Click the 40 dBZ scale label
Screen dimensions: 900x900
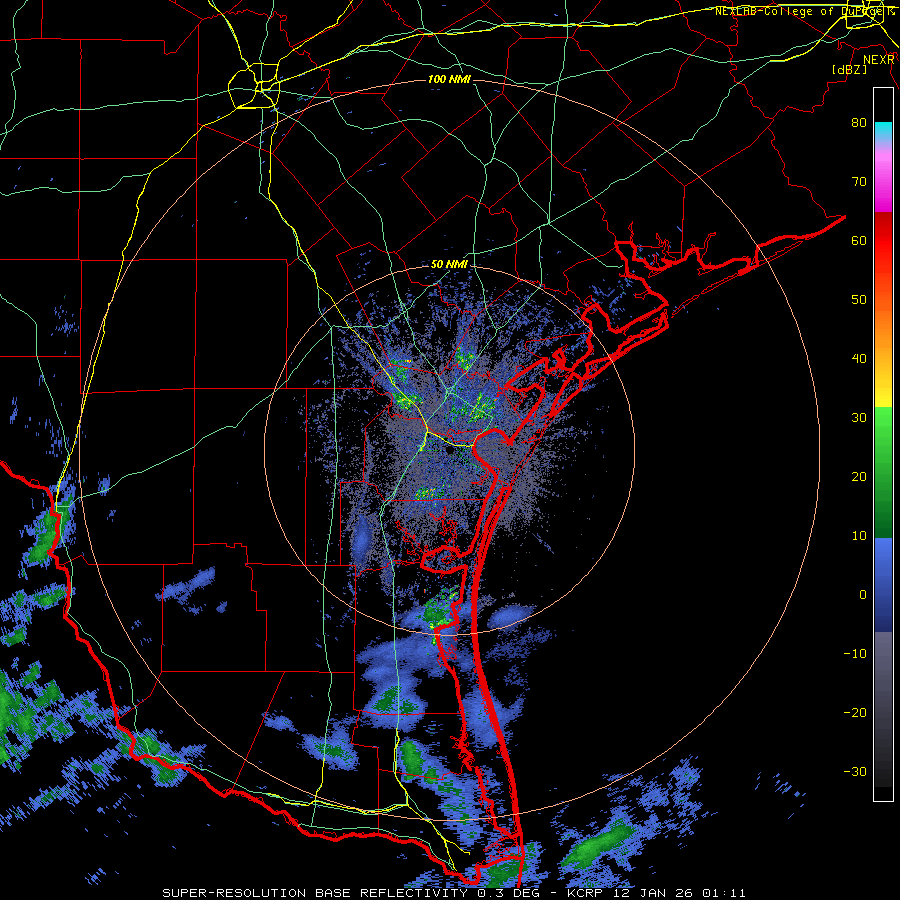(x=859, y=359)
